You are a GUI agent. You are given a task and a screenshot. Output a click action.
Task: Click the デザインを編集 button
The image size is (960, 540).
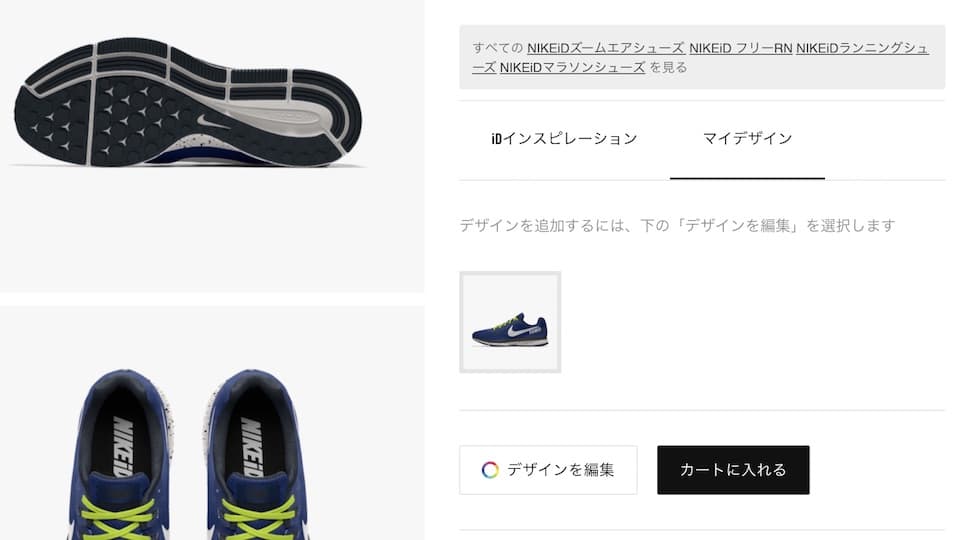(x=548, y=470)
